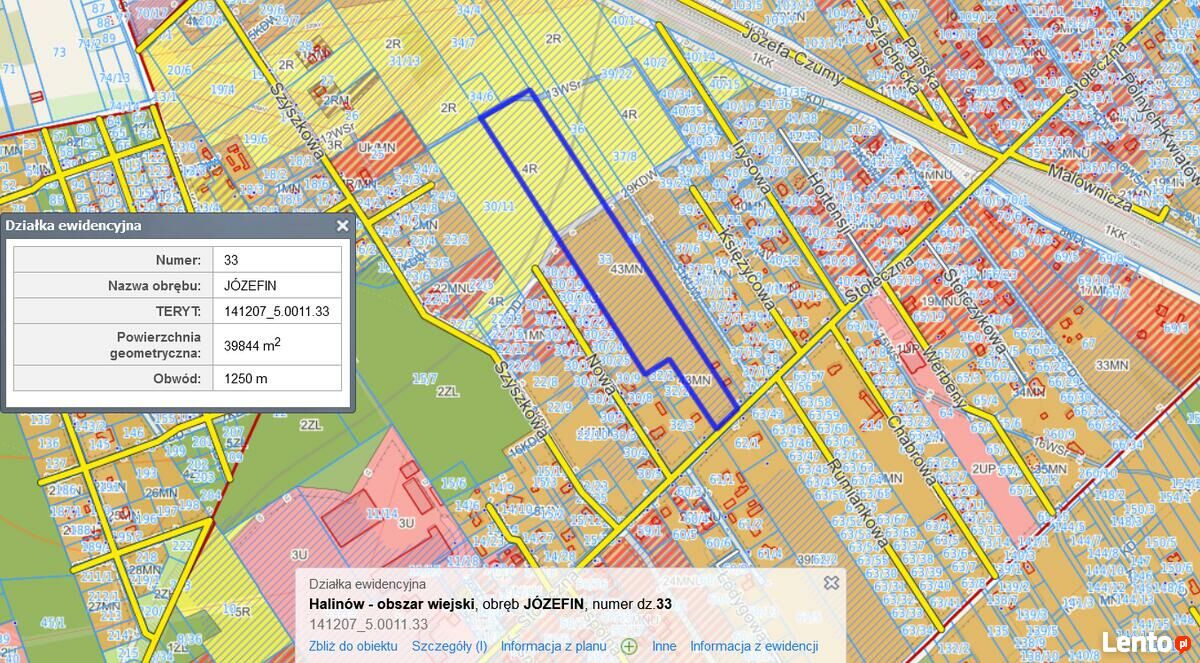Click the 'Szlachecka' street label
Image resolution: width=1200 pixels, height=663 pixels.
[x=892, y=54]
